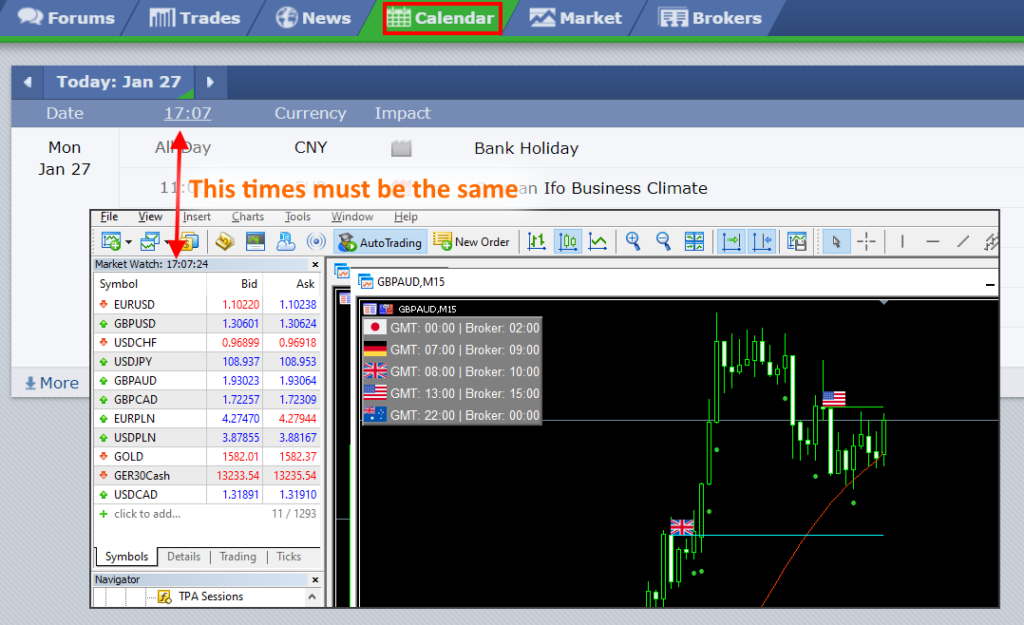Expand the More events link
Screen dimensions: 1024x625
click(x=51, y=383)
